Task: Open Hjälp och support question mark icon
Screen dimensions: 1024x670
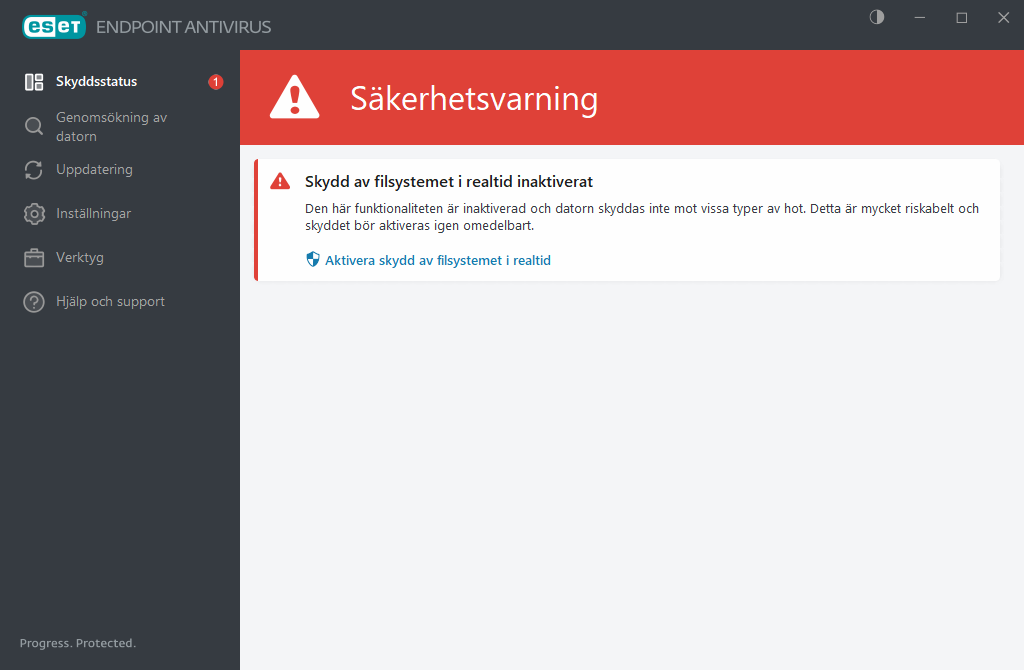Action: click(x=35, y=301)
